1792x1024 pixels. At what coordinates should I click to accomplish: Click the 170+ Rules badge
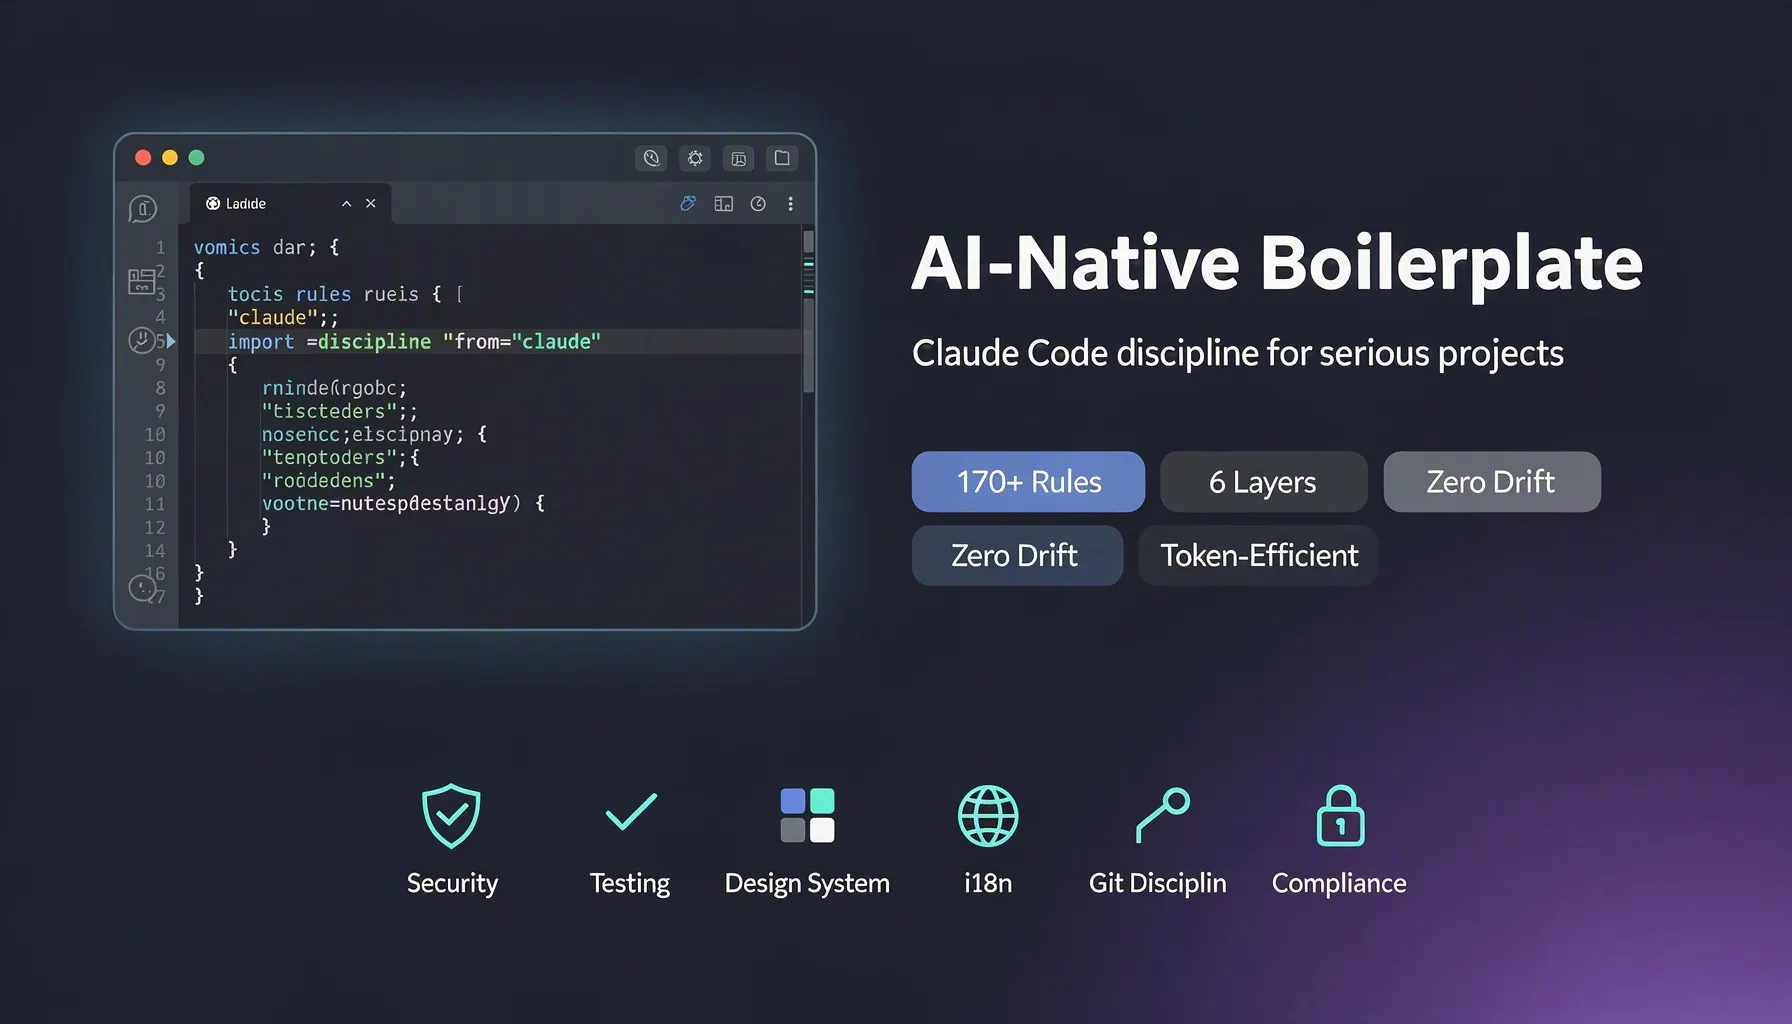[x=1028, y=482]
